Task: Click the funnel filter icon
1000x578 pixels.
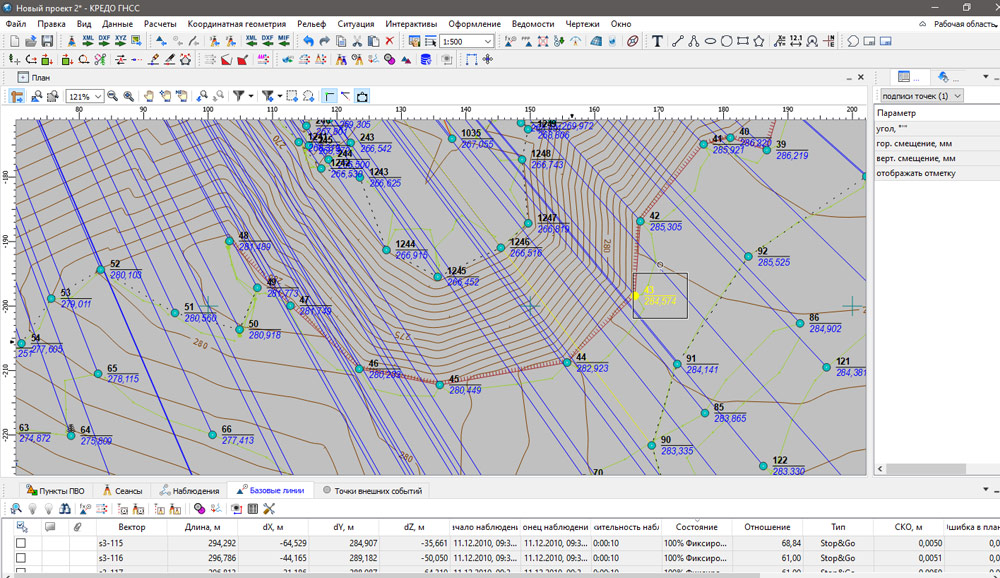Action: pos(239,96)
